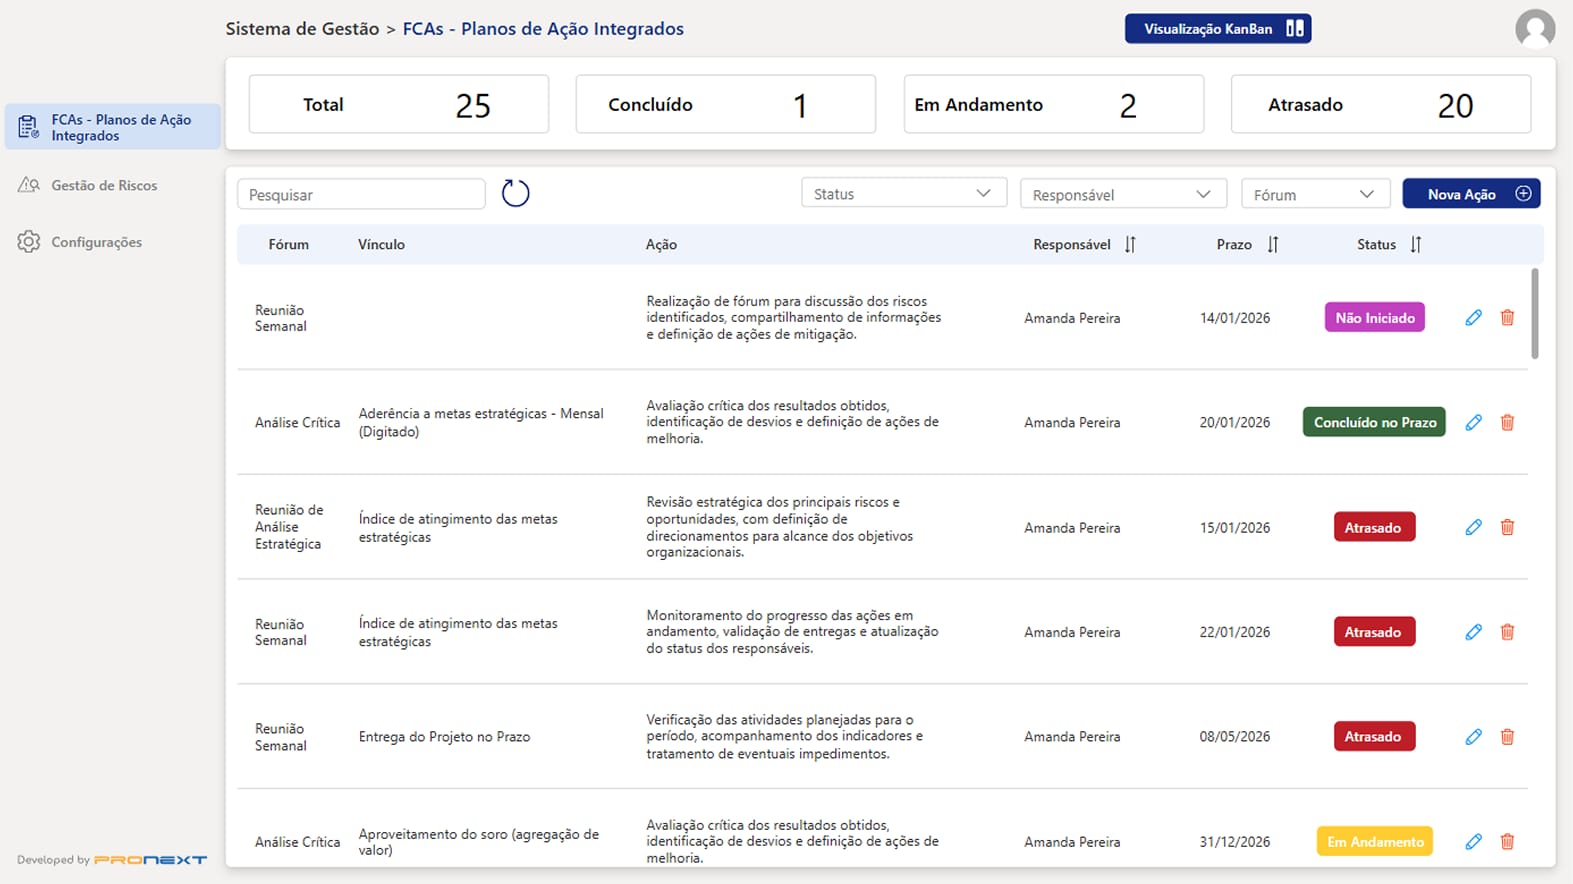Edit the 14/01/2026 Reunião Semanal row
This screenshot has width=1573, height=884.
(x=1473, y=318)
